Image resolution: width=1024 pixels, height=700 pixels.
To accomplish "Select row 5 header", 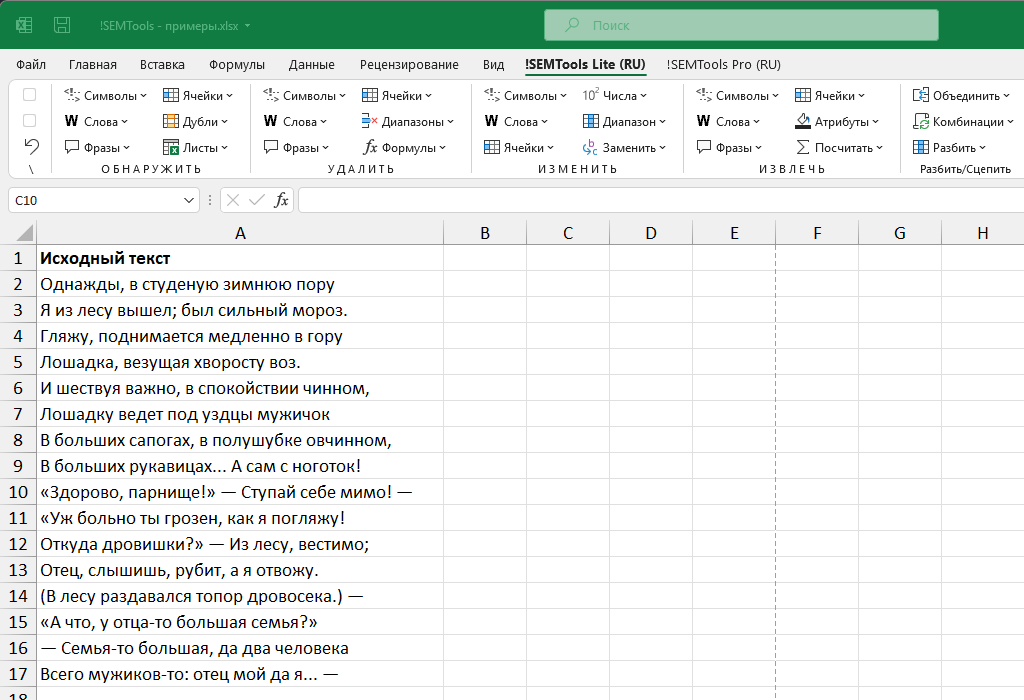I will [x=18, y=362].
